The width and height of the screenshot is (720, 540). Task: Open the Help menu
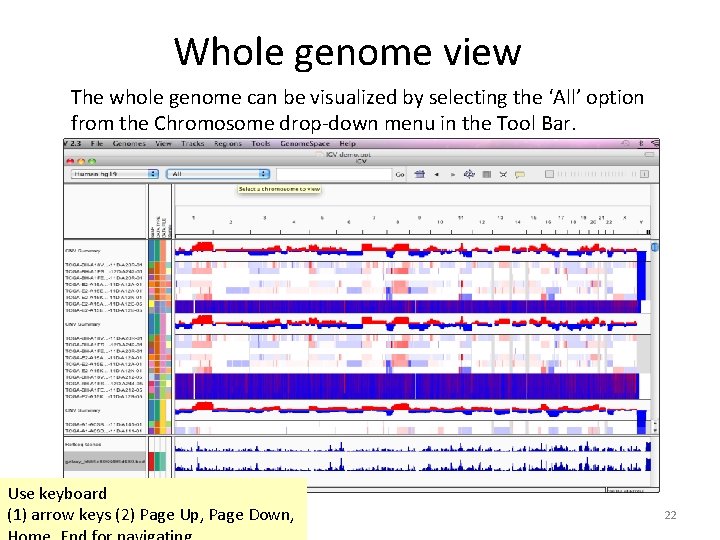point(348,143)
